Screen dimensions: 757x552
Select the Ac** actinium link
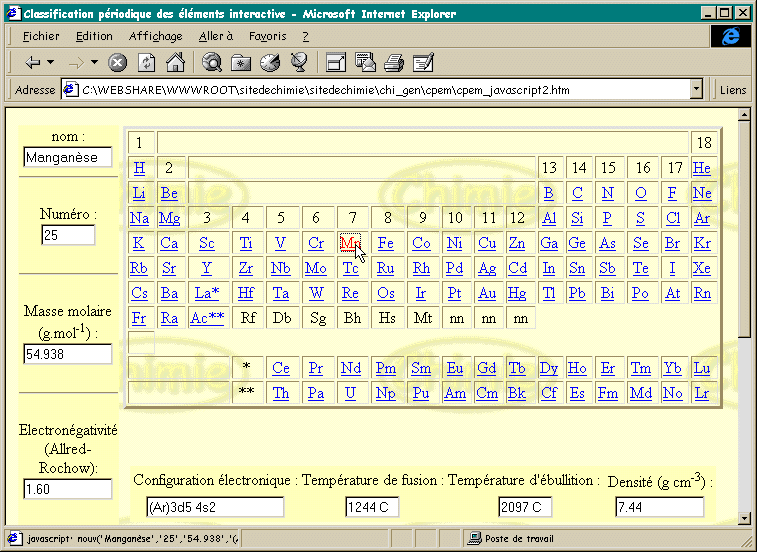tap(207, 318)
